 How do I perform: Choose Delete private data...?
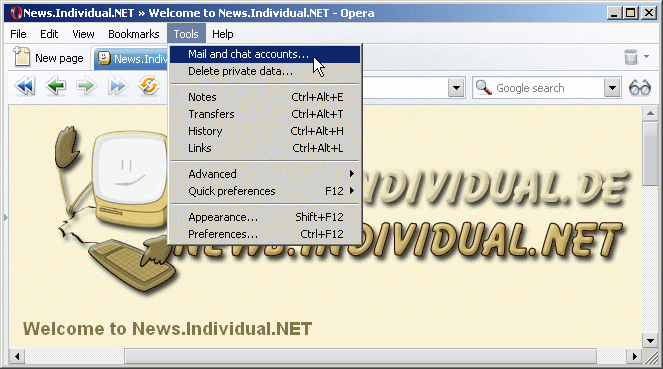[x=265, y=71]
